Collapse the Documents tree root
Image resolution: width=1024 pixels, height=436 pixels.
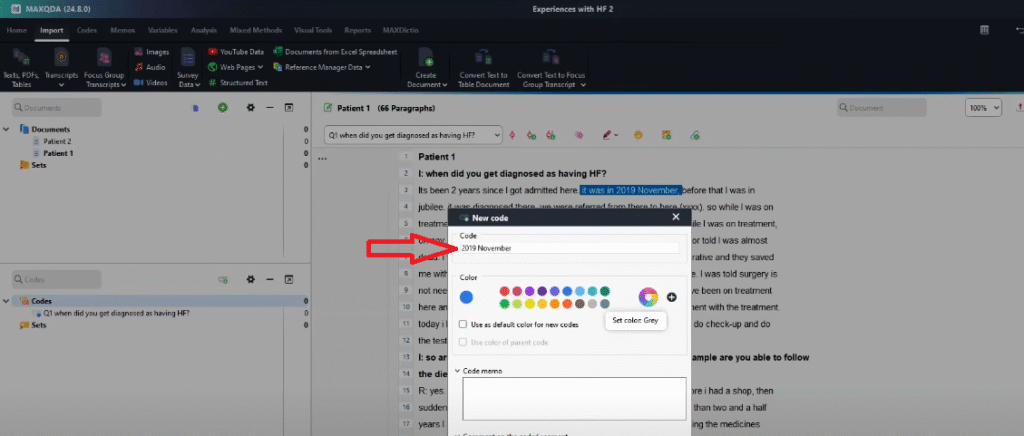6,129
